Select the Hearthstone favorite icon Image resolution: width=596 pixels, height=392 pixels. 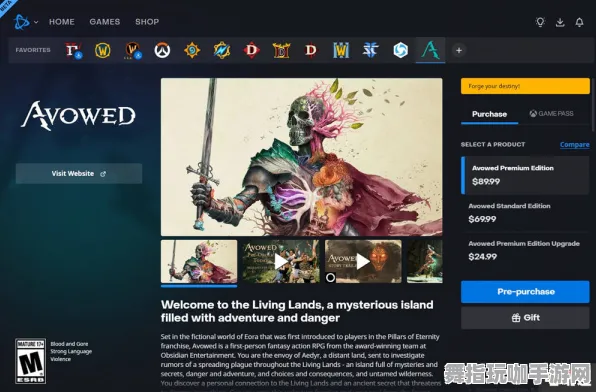click(x=192, y=50)
